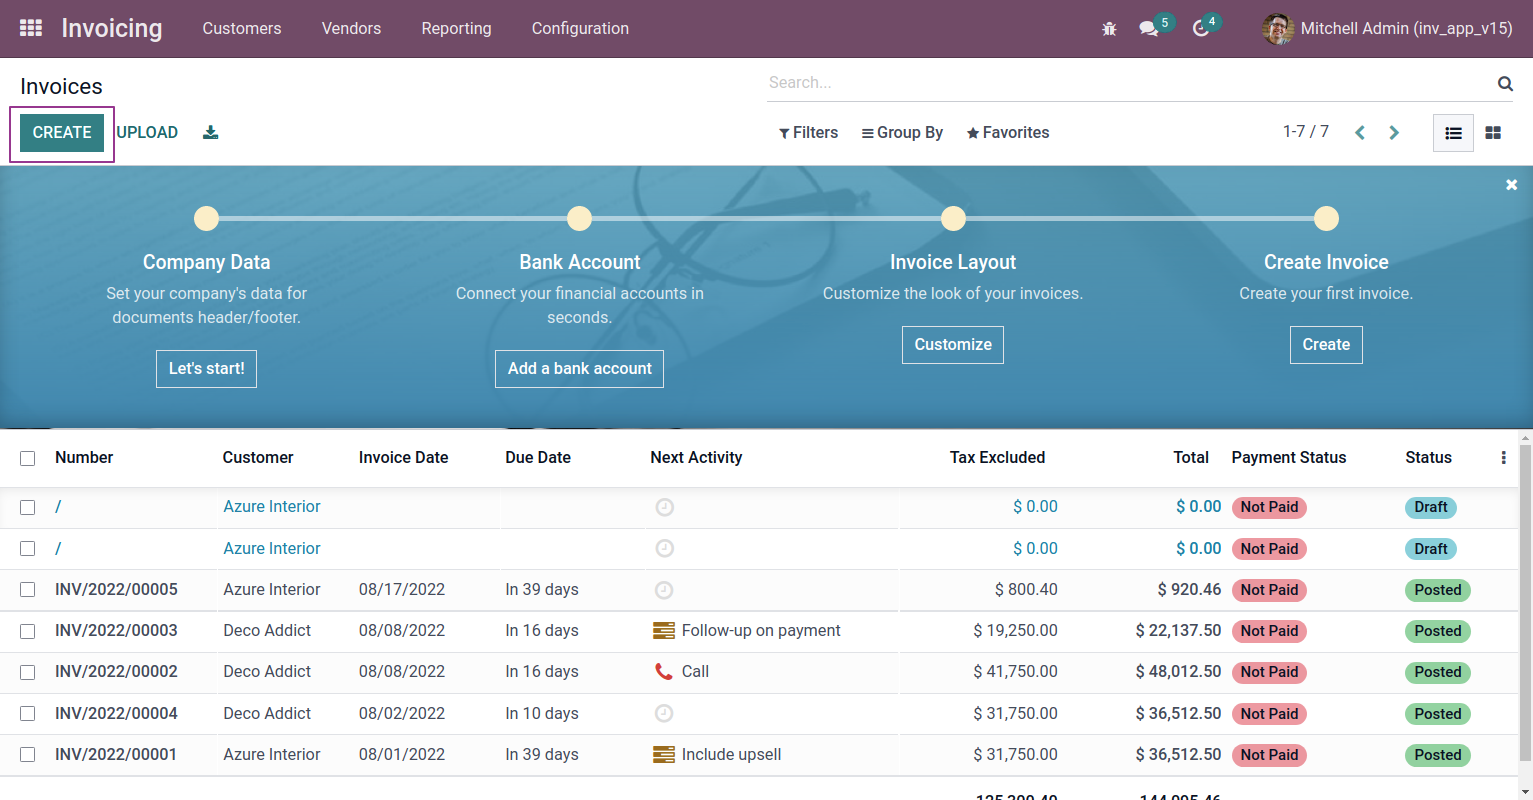Viewport: 1533px width, 800px height.
Task: Open the Group By dropdown
Action: tap(902, 133)
